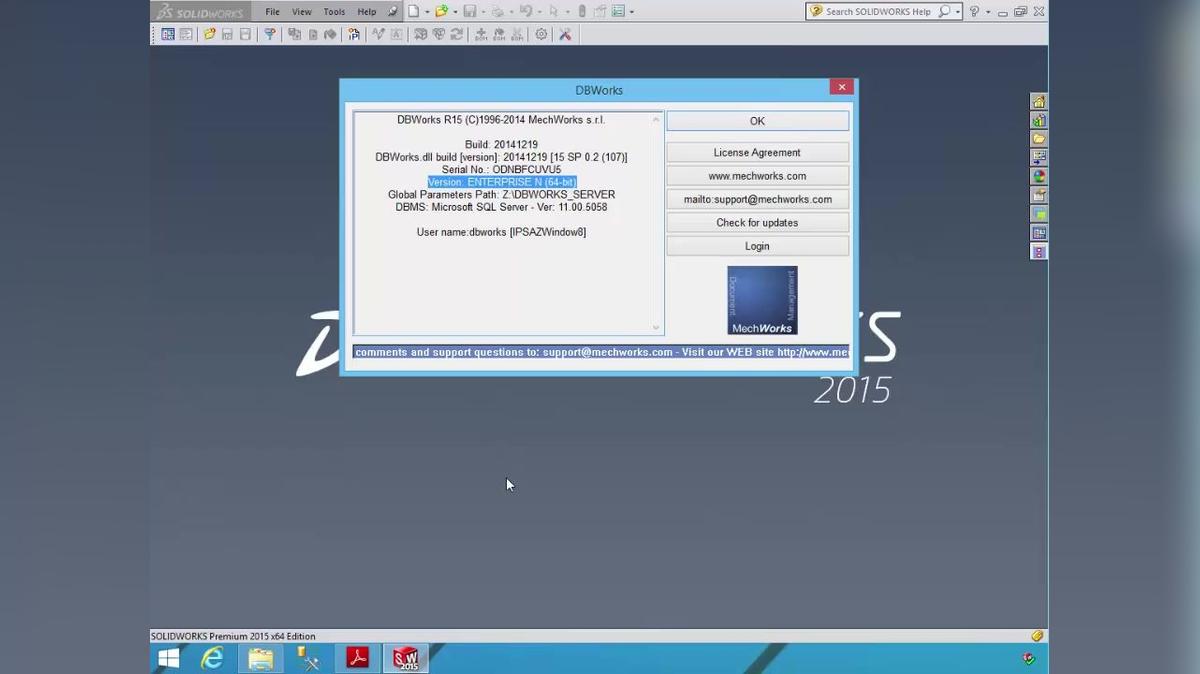The width and height of the screenshot is (1200, 674).
Task: Open the Custom Properties task pane tab
Action: (1039, 196)
